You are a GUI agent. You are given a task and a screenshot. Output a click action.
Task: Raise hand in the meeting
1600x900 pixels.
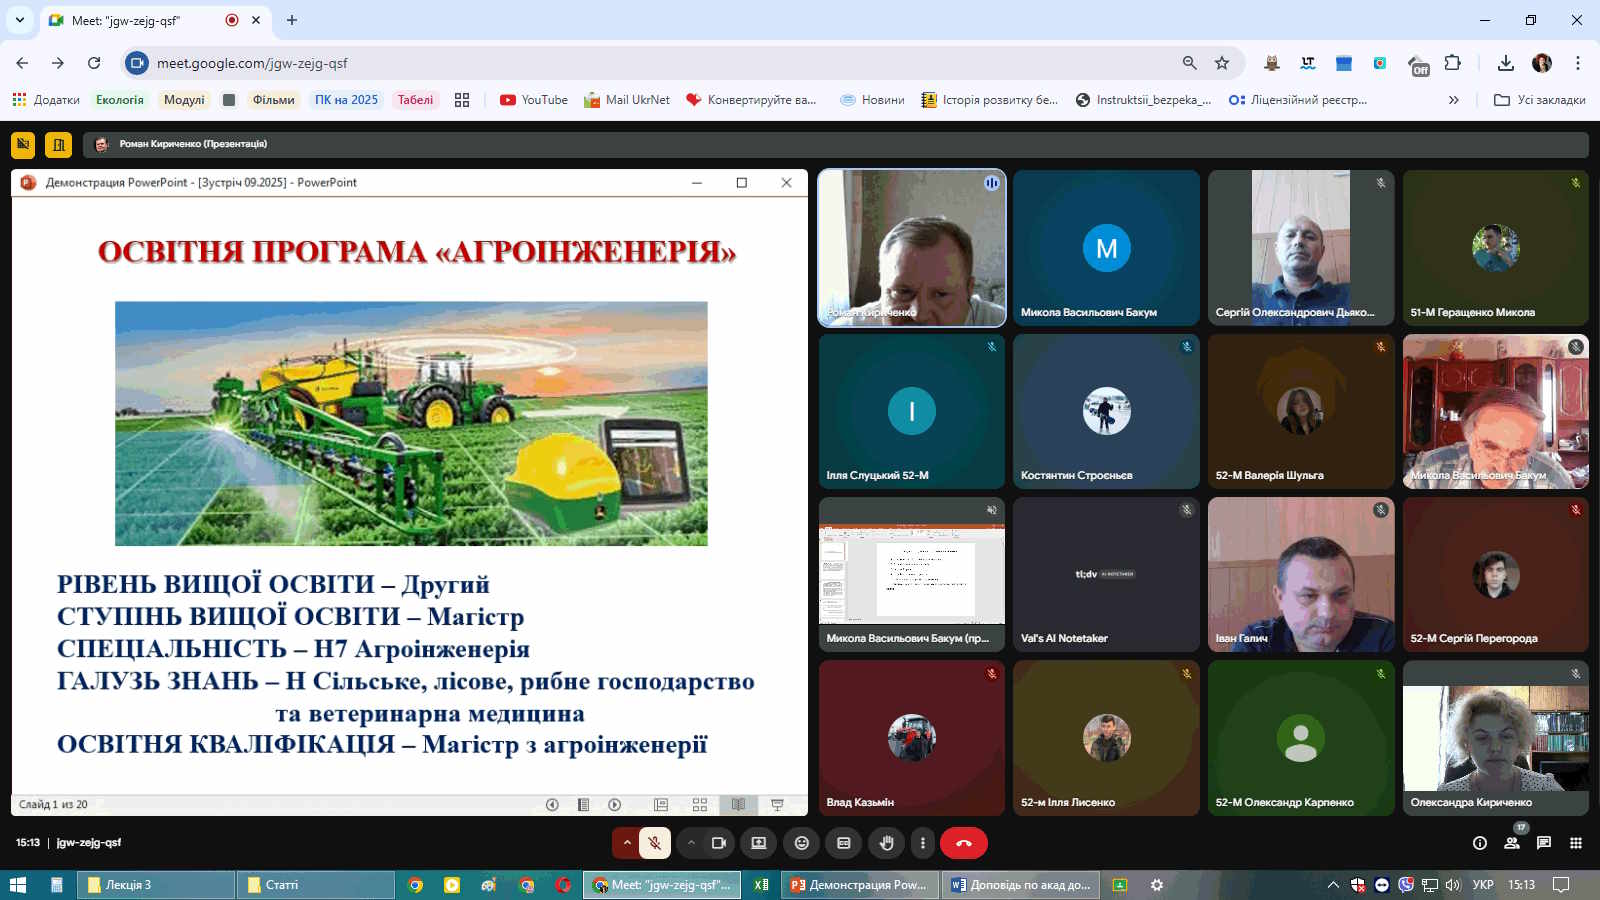886,843
